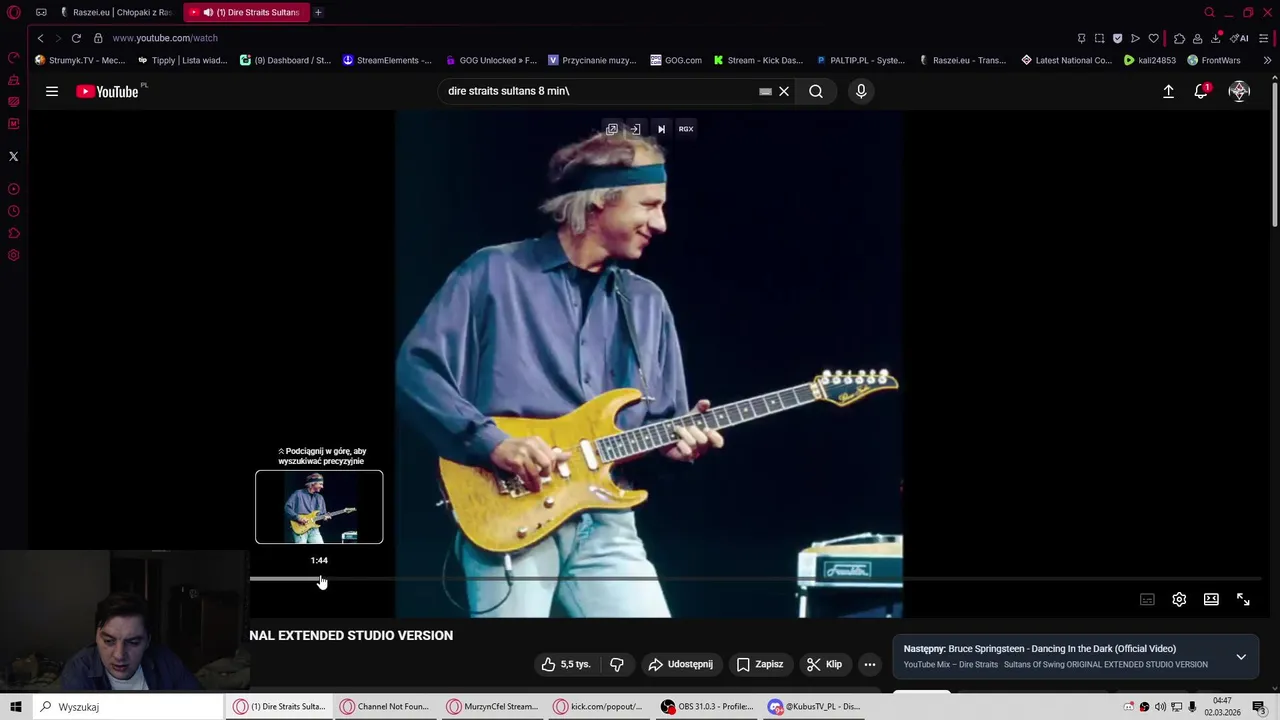Open Strumyk.TV bookmark
The image size is (1280, 720).
(x=80, y=60)
